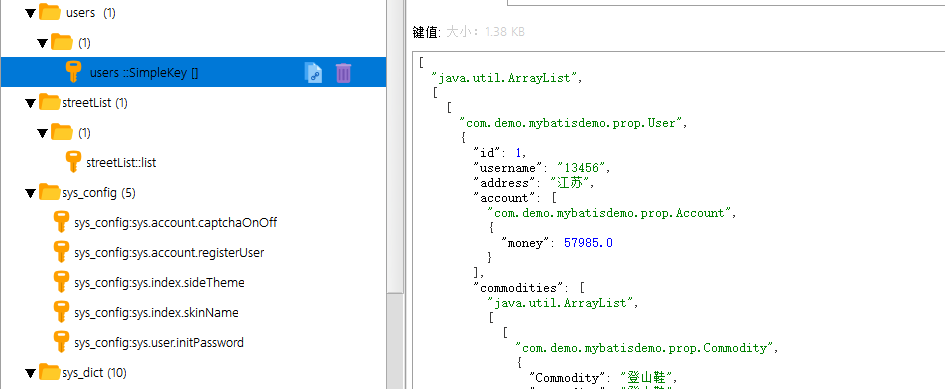Click the "com.demo.mybatisdemo.prop.Account" string

click(x=609, y=213)
